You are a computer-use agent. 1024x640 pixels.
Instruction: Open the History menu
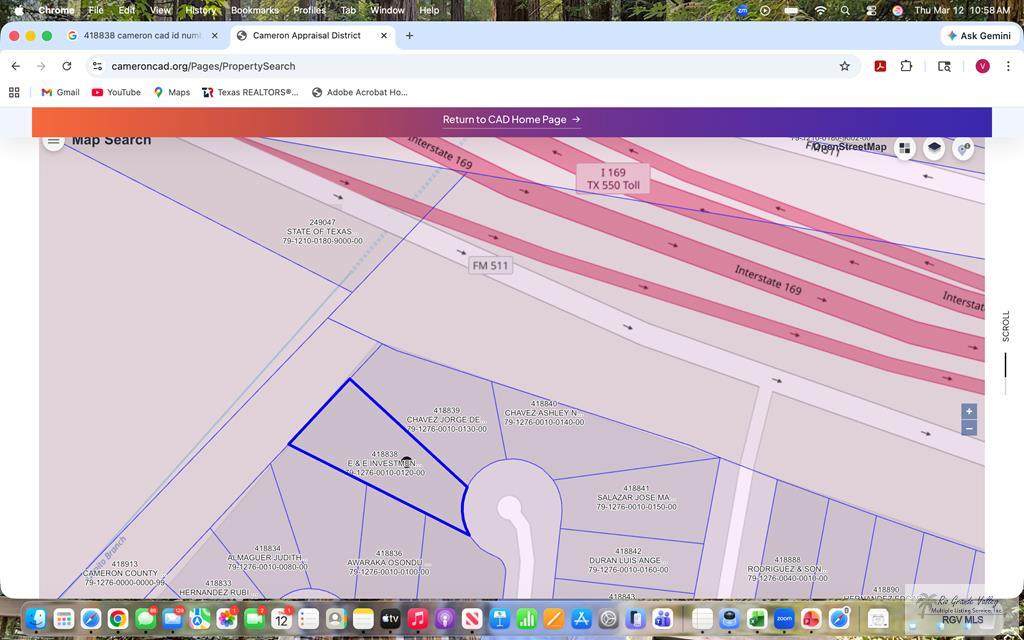pyautogui.click(x=200, y=10)
